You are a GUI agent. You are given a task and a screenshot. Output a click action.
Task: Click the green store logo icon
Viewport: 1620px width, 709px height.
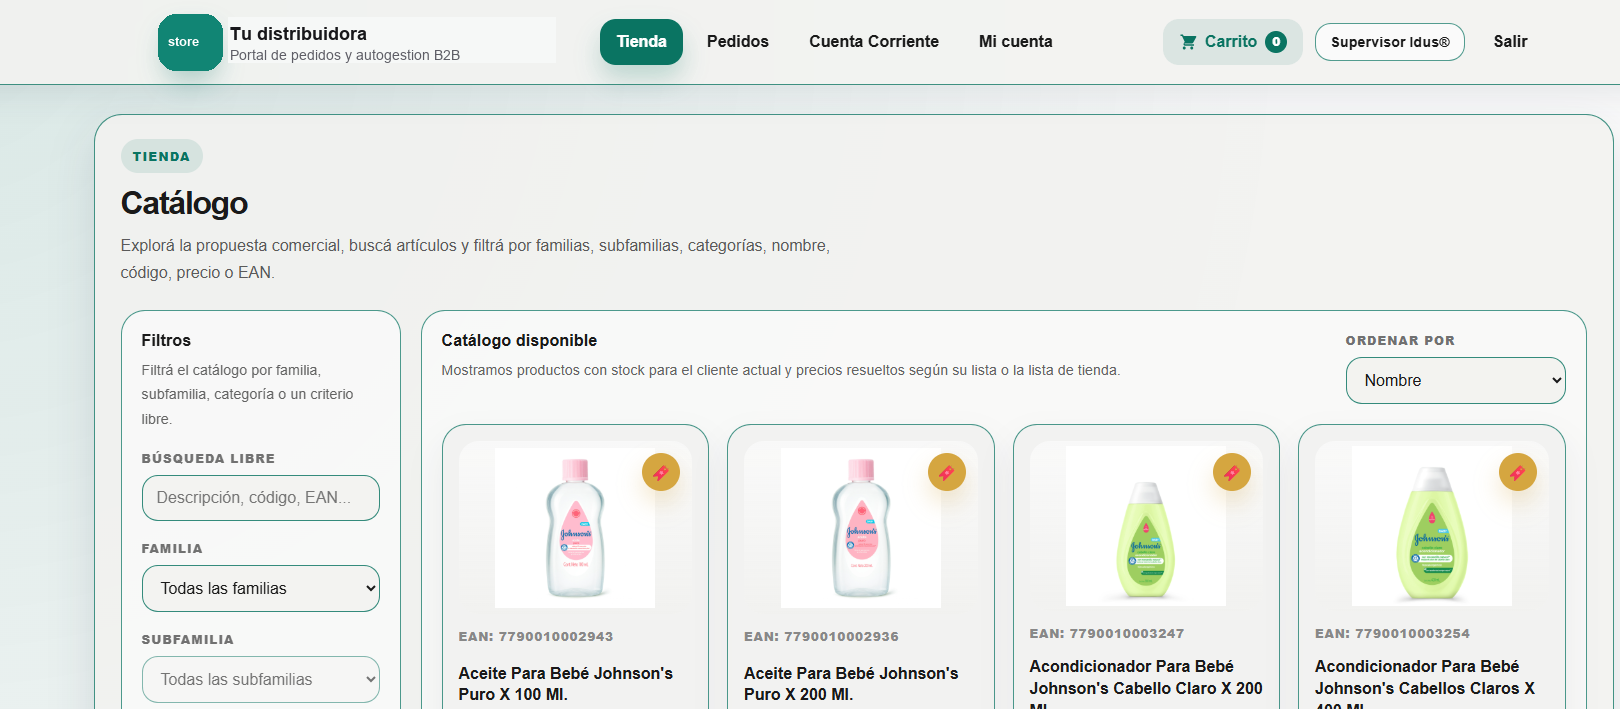(x=190, y=42)
